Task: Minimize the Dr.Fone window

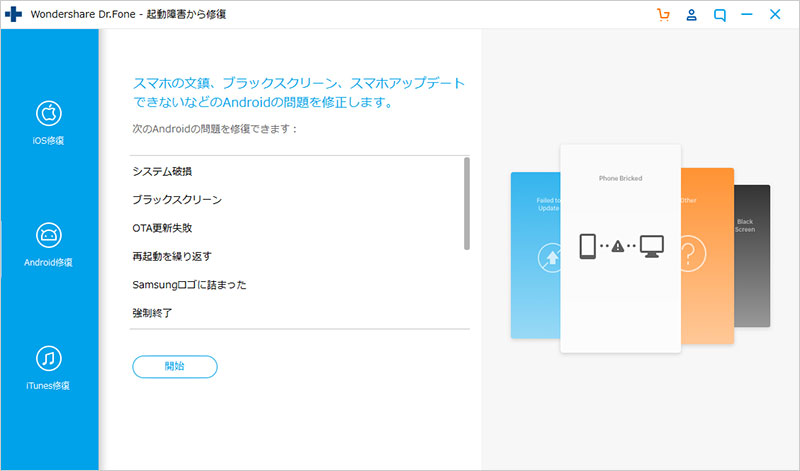Action: (747, 14)
